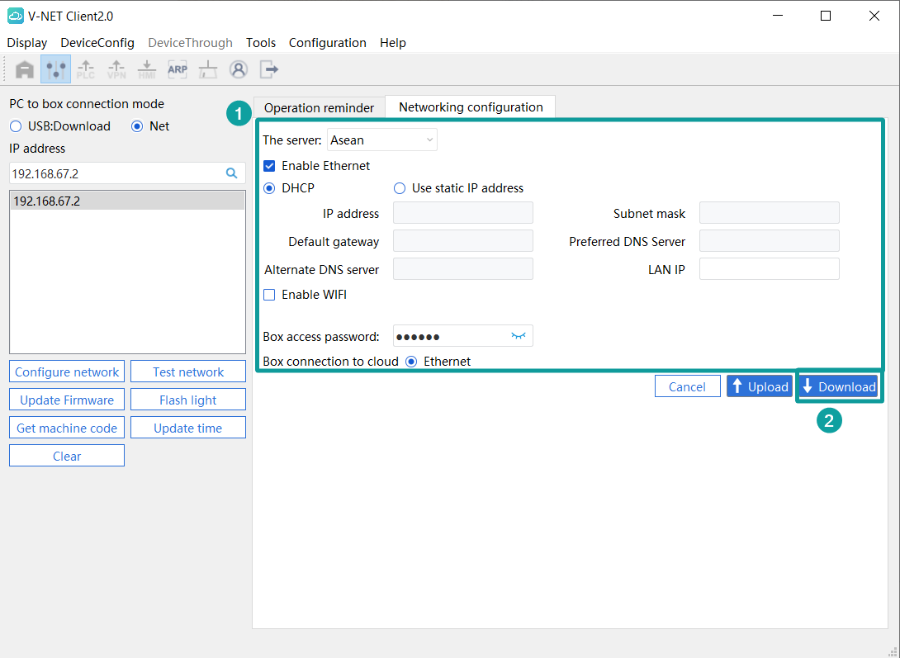Open the DeviceConfig menu

(98, 43)
